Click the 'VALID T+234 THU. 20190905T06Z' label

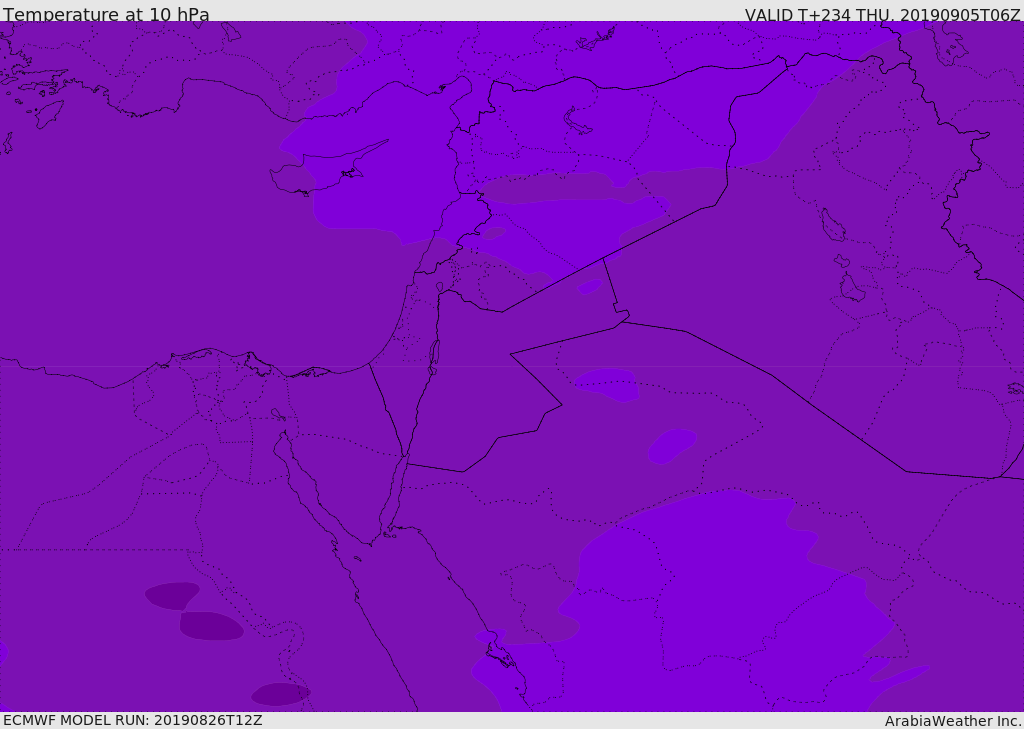tap(882, 14)
